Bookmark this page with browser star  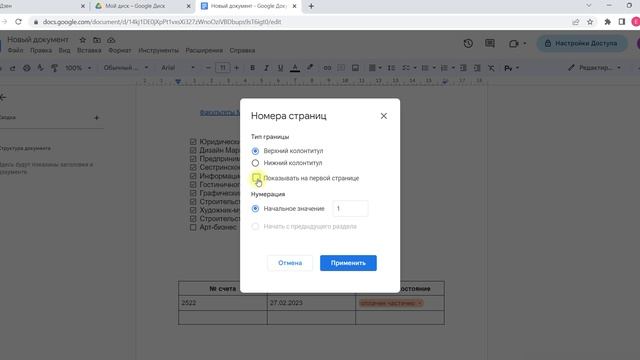[590, 22]
